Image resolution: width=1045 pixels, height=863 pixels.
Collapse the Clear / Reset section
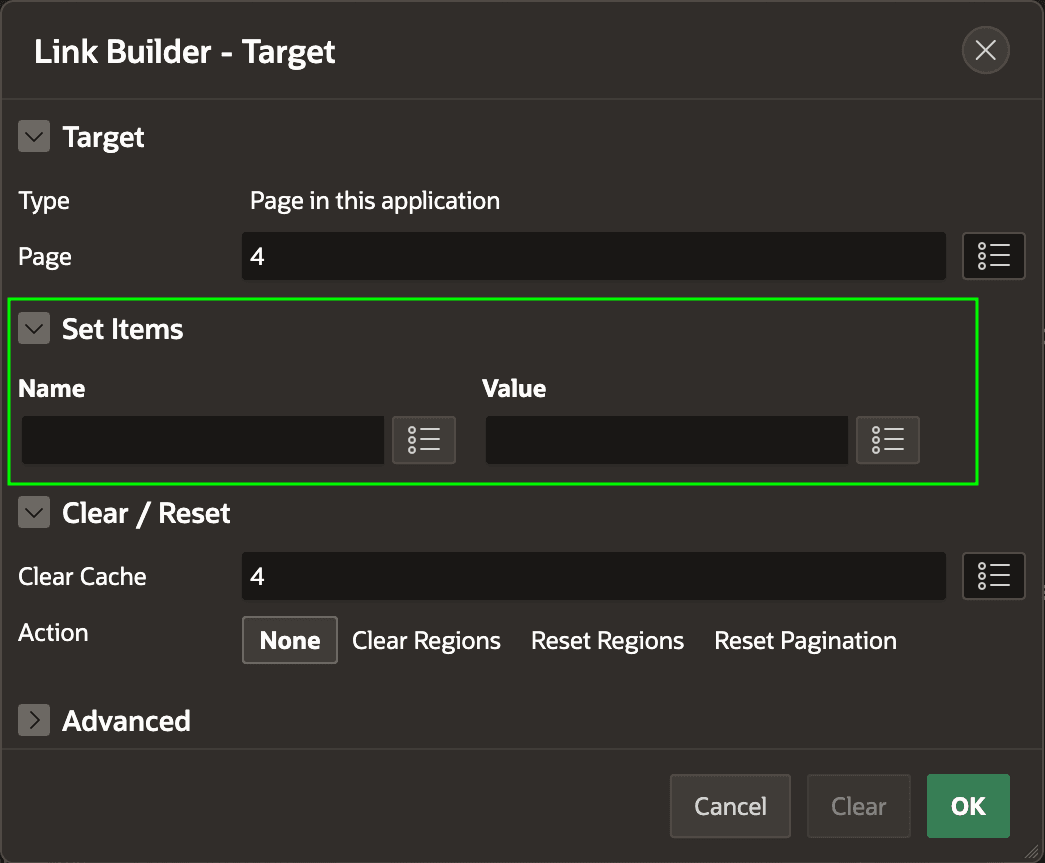point(34,512)
